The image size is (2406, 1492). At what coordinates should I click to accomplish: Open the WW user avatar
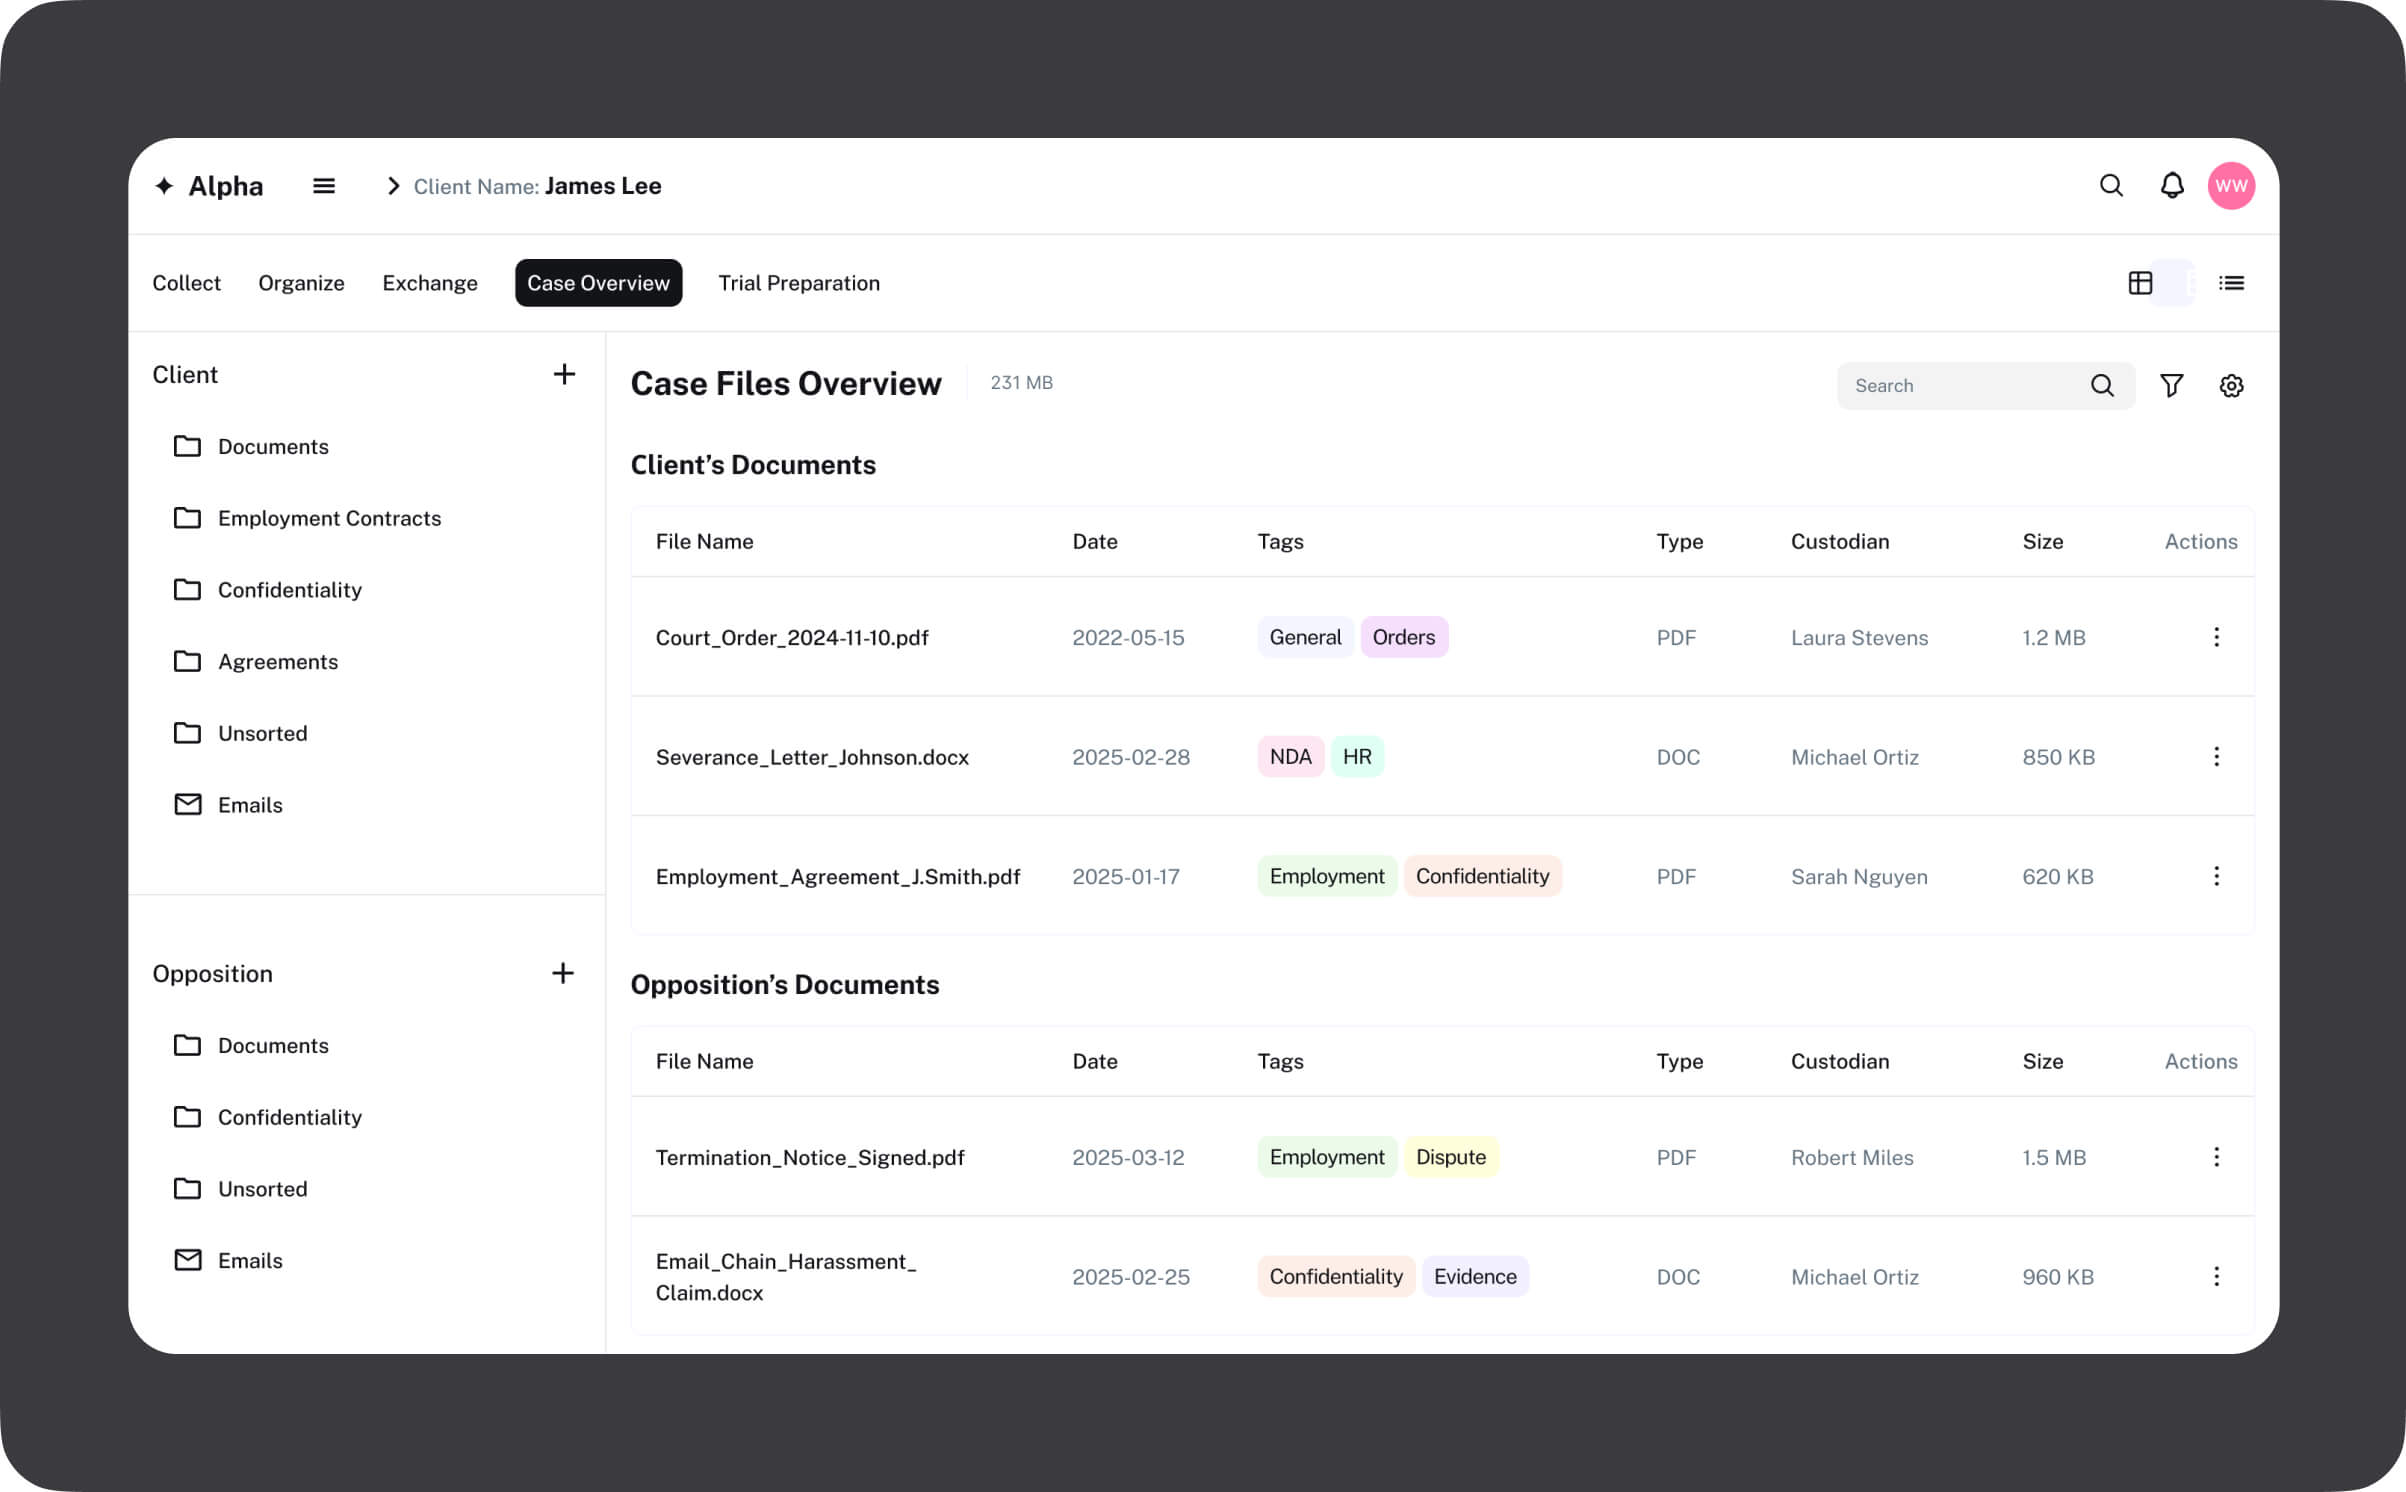pos(2231,186)
